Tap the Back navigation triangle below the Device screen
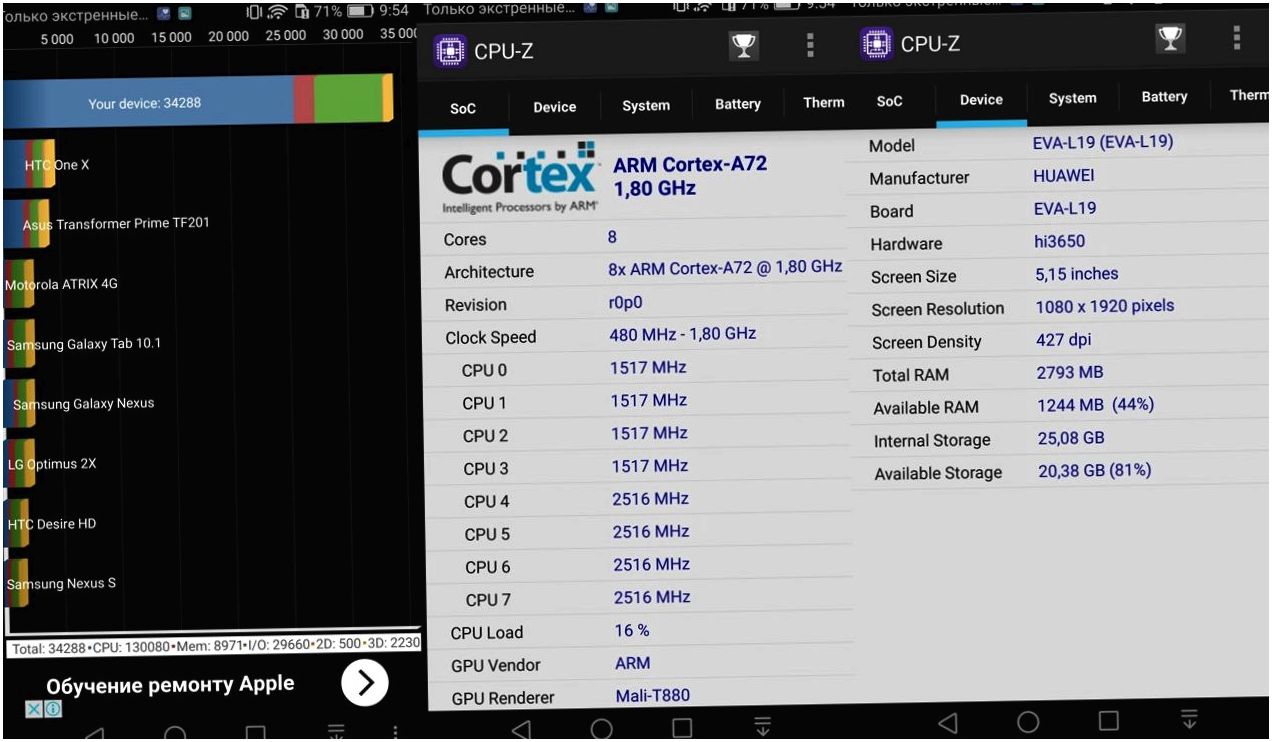 pos(947,722)
